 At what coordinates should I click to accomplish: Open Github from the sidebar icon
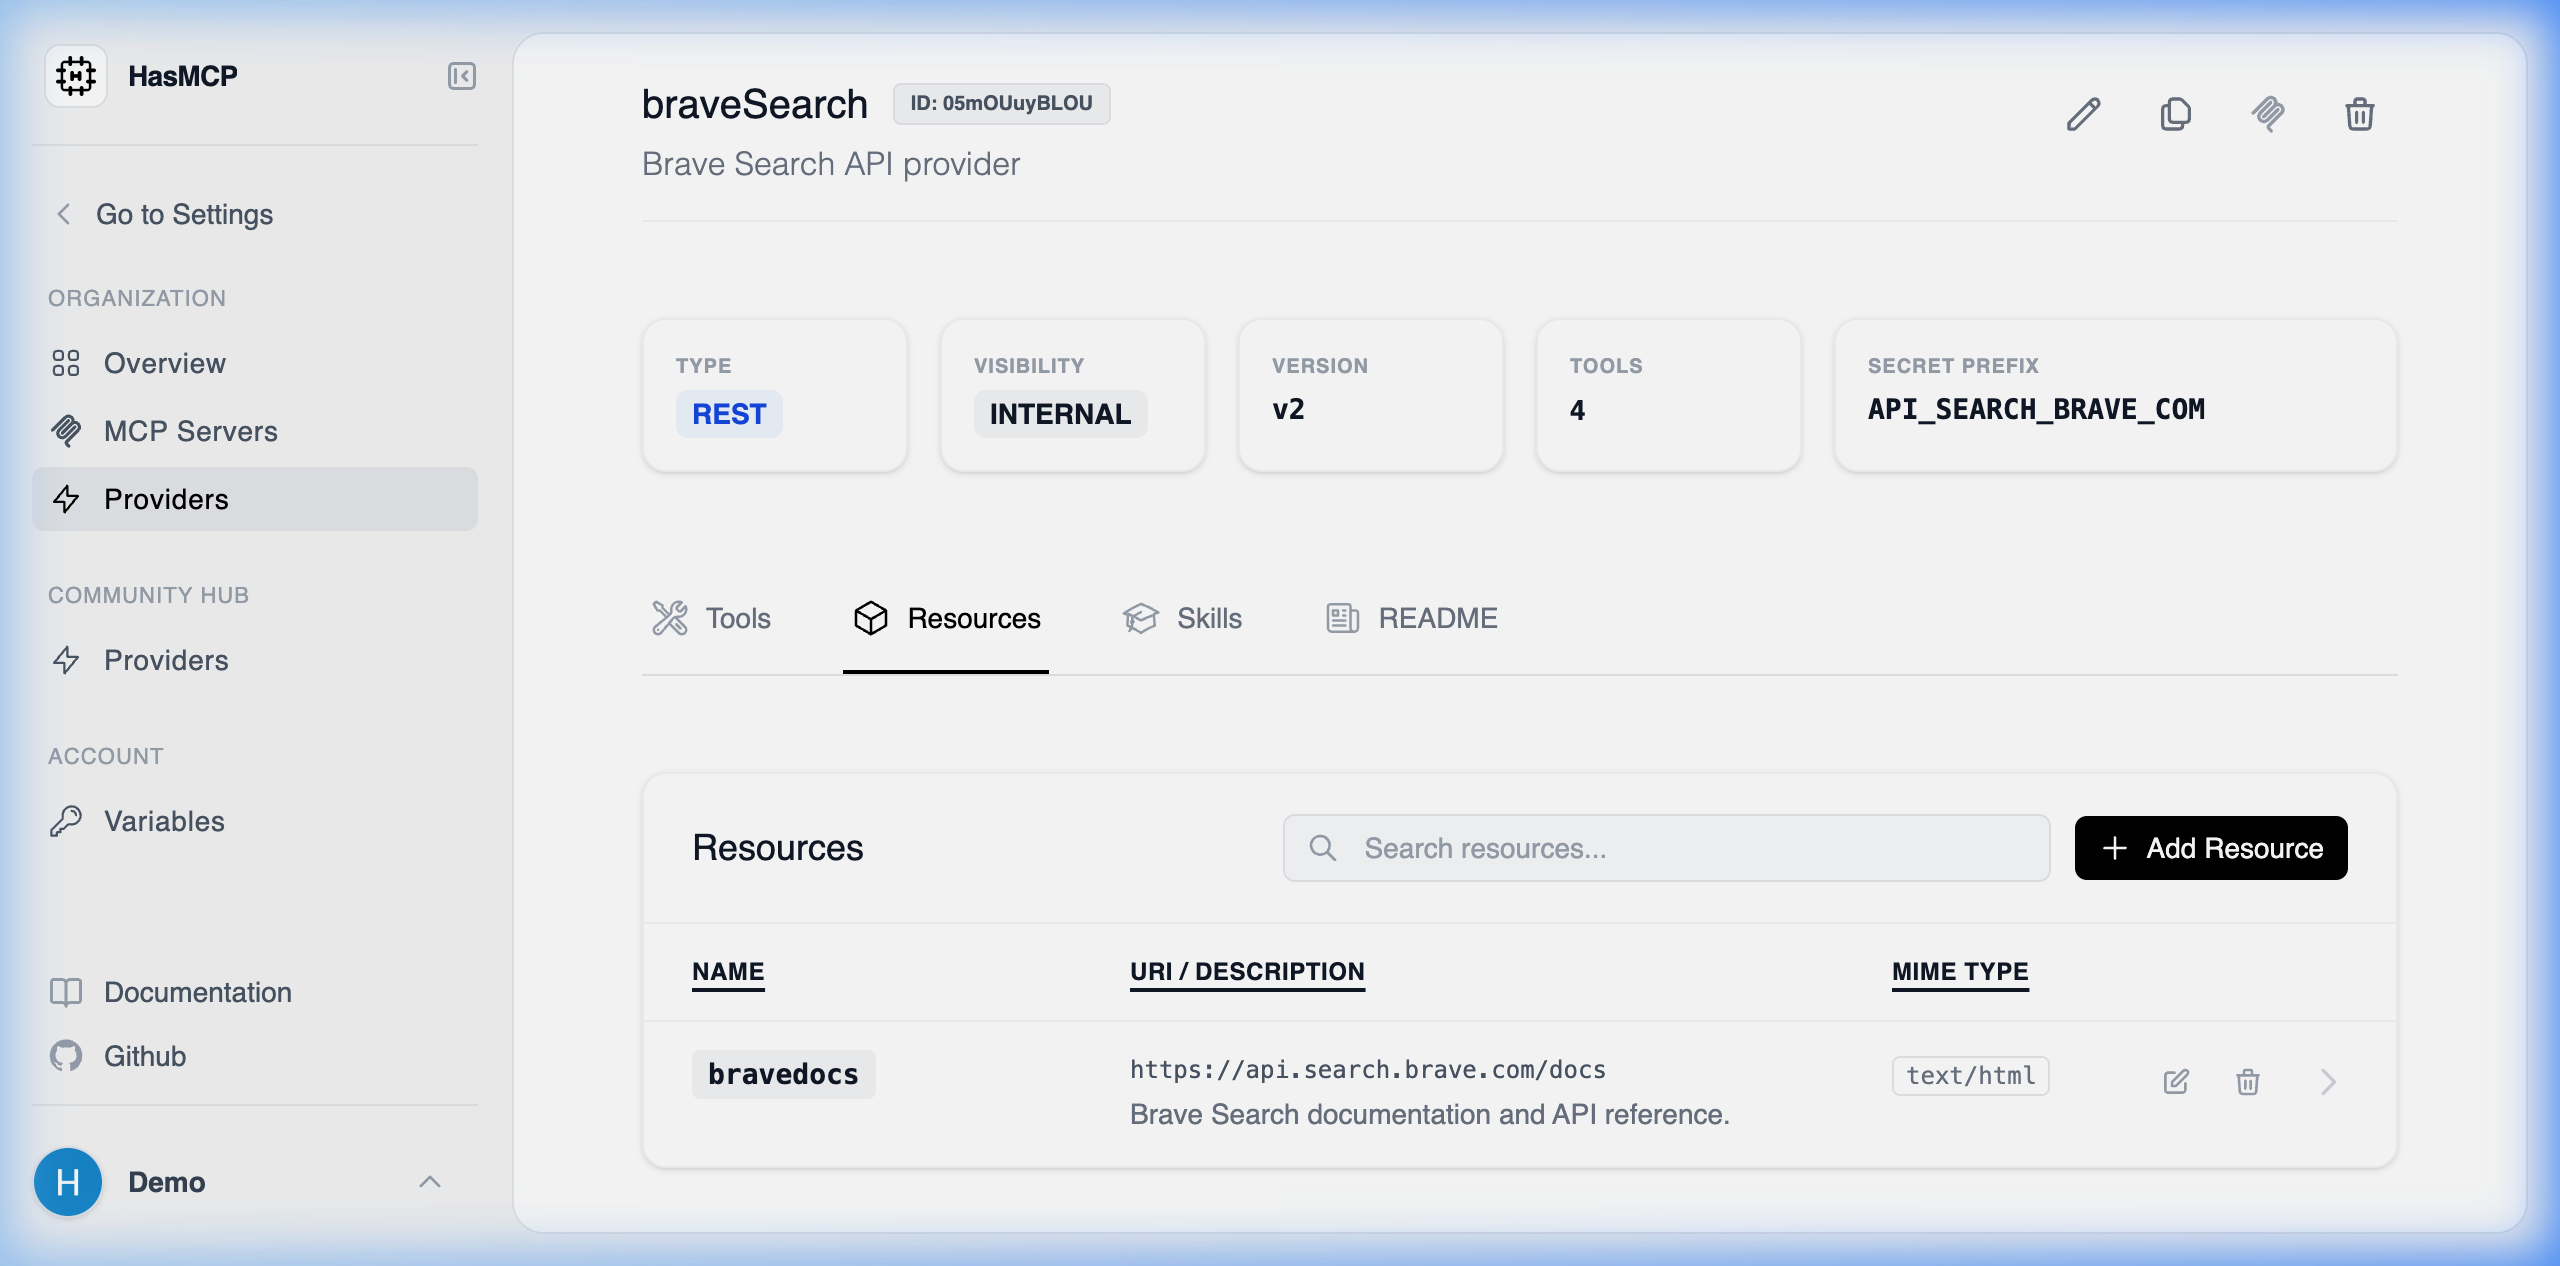[66, 1055]
